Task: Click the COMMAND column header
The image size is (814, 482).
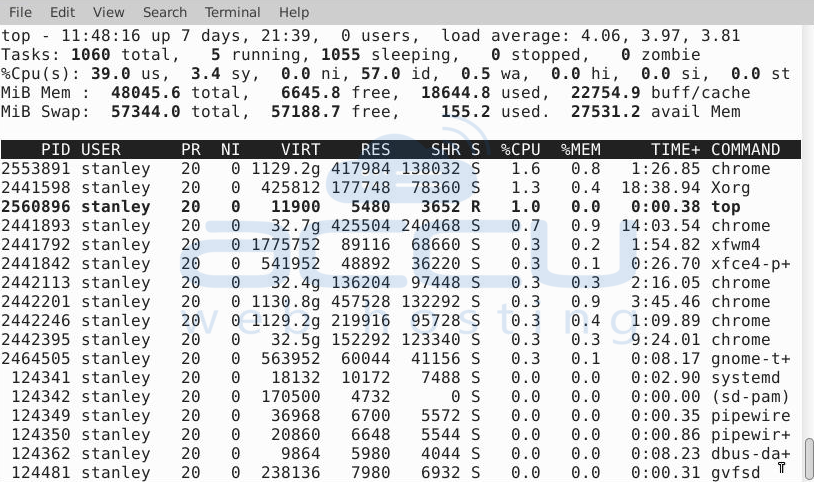Action: (x=745, y=149)
